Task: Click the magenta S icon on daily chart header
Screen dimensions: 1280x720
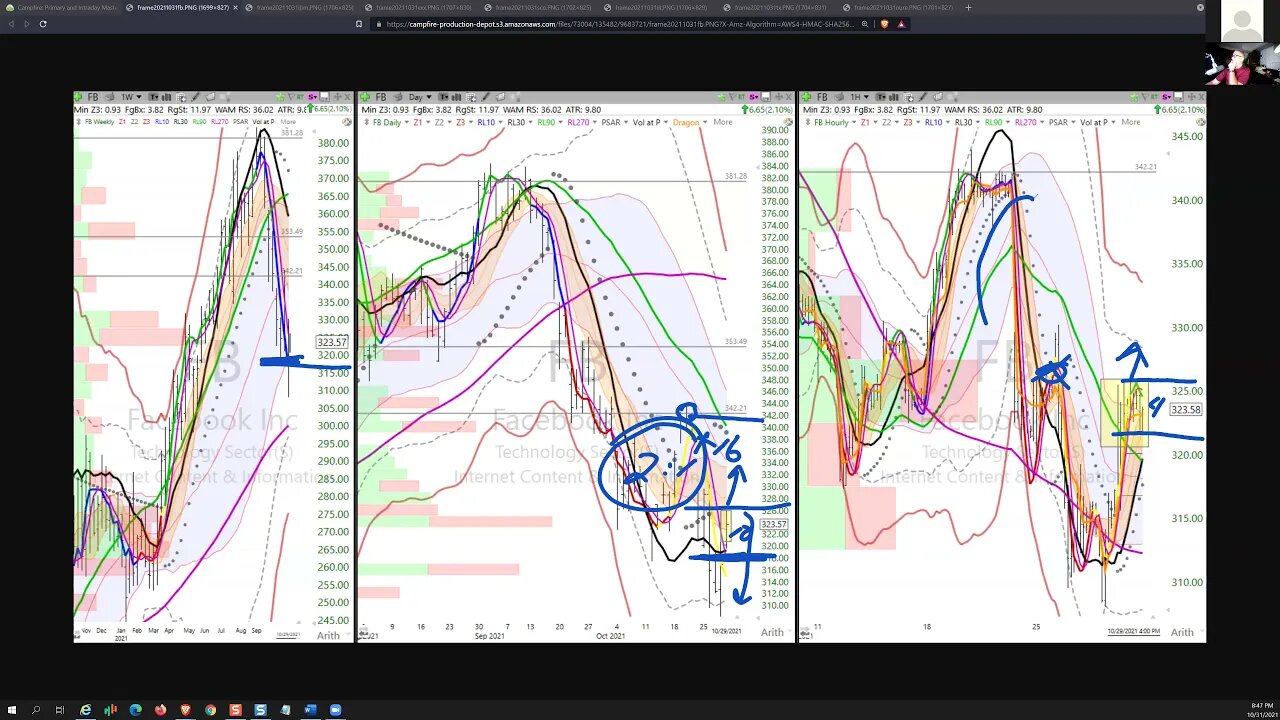Action: tap(753, 97)
